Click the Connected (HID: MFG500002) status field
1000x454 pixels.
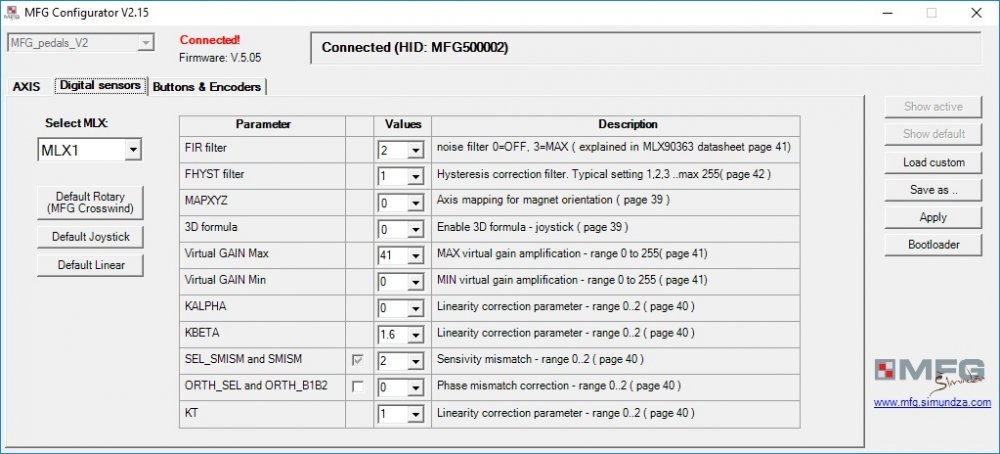click(645, 48)
